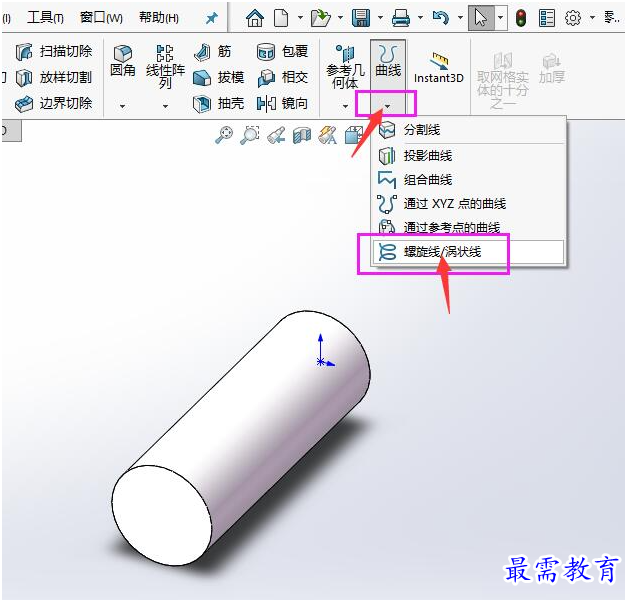Choose 投影曲线 from the curves menu
This screenshot has width=627, height=601.
tap(468, 156)
